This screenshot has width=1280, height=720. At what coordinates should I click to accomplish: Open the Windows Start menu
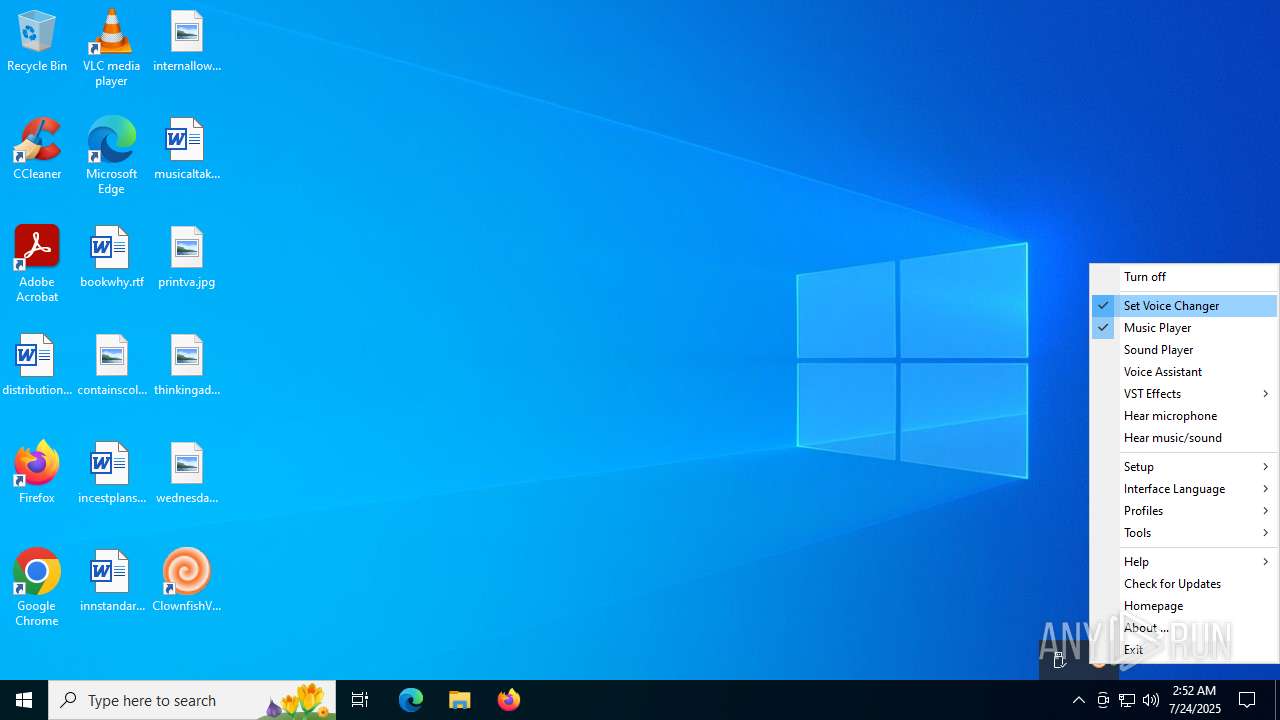24,700
